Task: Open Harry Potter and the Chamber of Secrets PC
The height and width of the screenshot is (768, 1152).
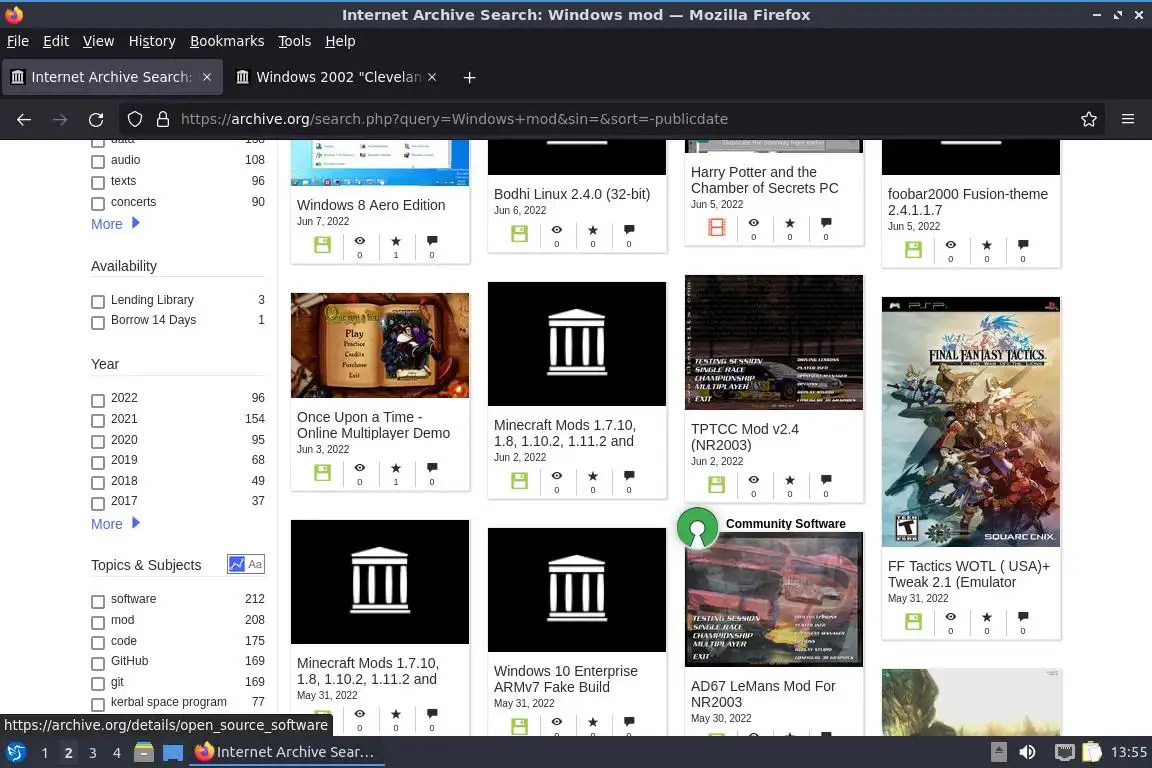Action: click(x=764, y=180)
